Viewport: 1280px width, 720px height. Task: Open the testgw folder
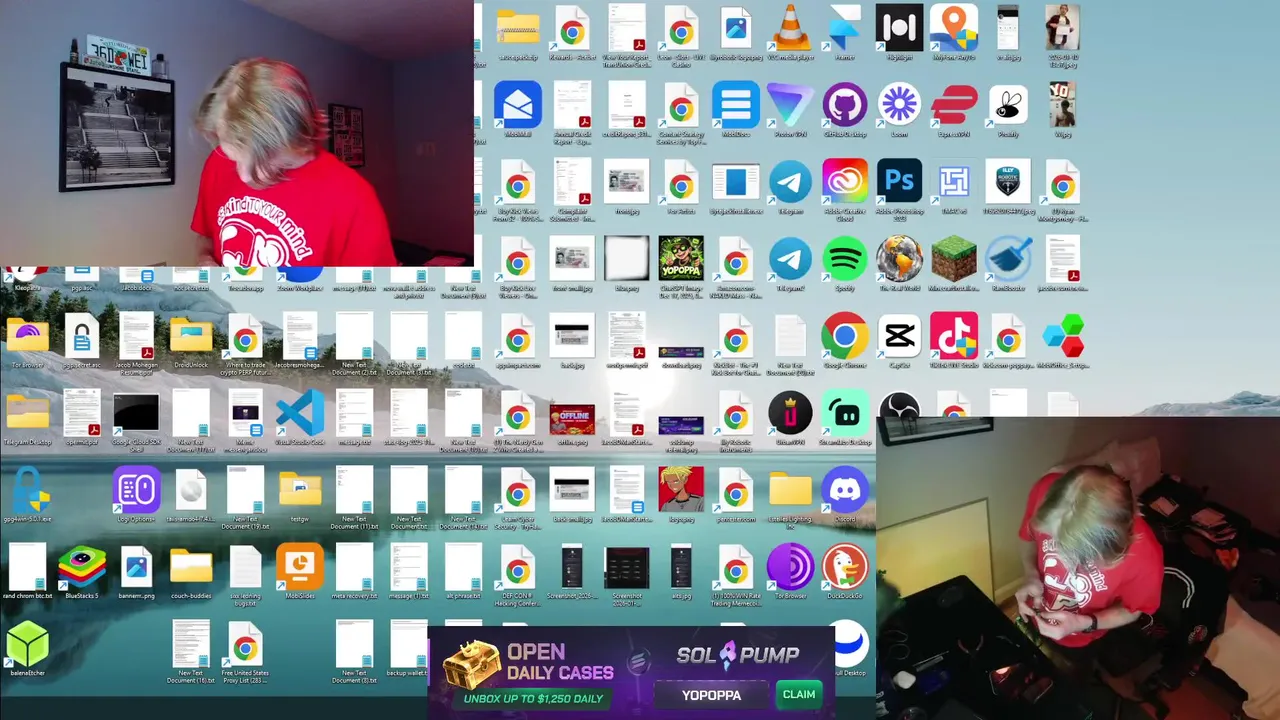click(x=300, y=491)
